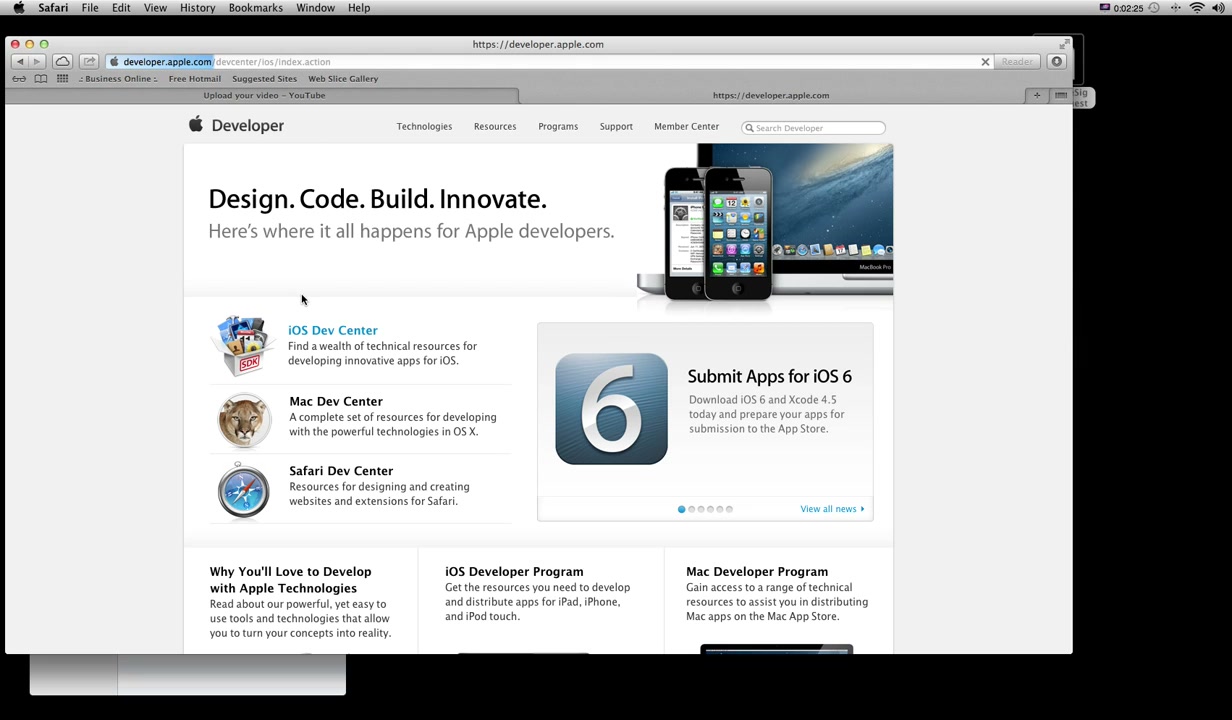The height and width of the screenshot is (720, 1232).
Task: Open Why You'll Love to Develop heading
Action: point(290,580)
